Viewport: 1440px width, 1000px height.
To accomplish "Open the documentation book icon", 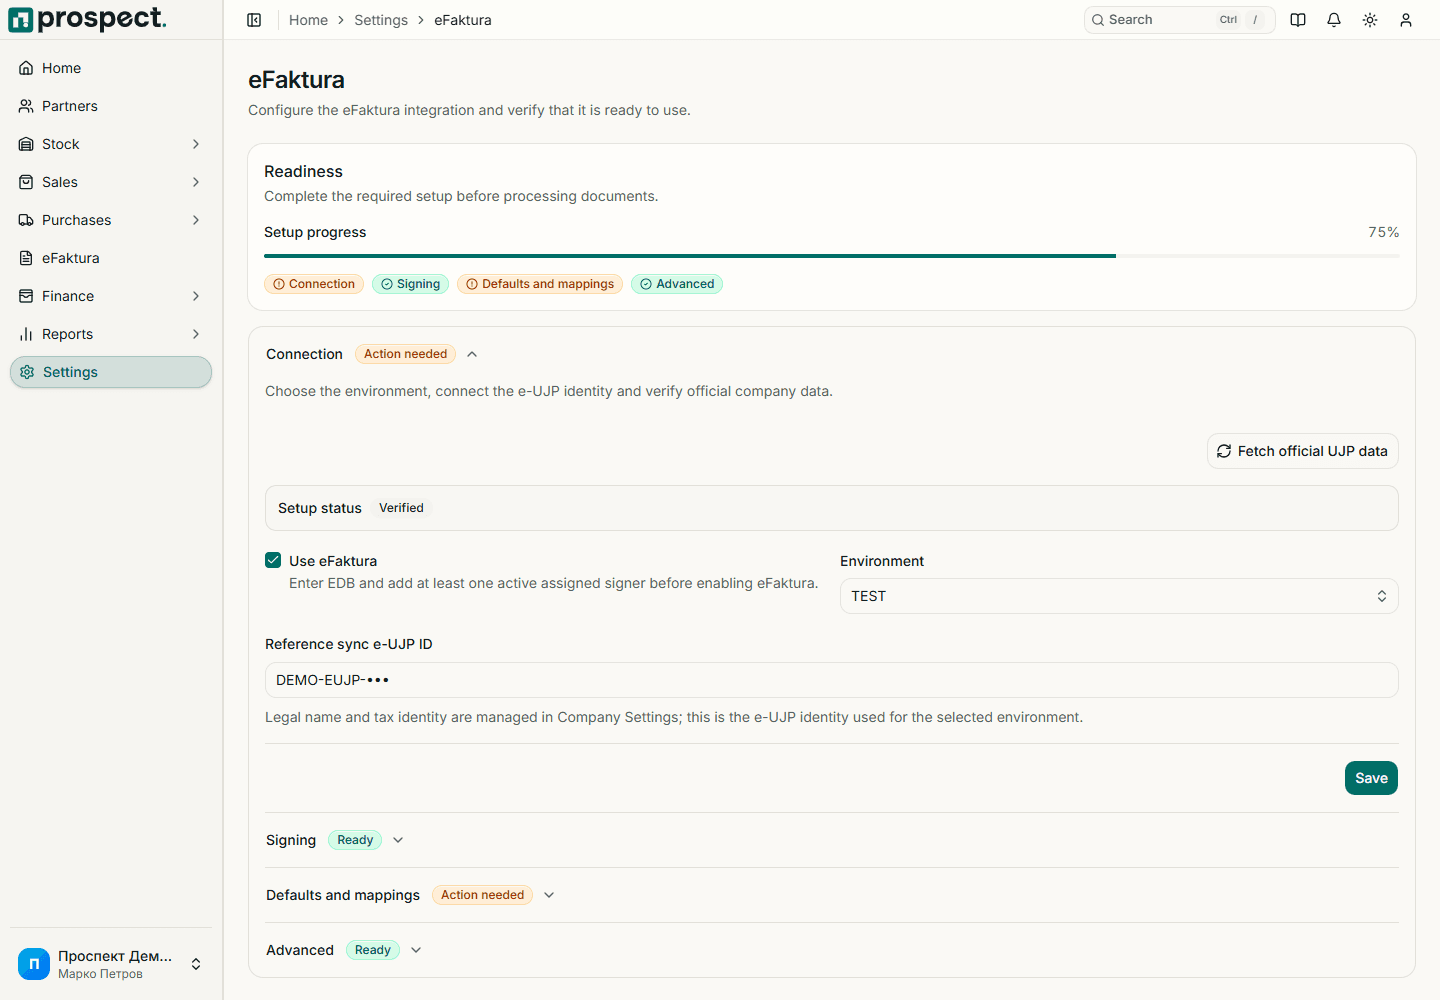I will point(1298,20).
